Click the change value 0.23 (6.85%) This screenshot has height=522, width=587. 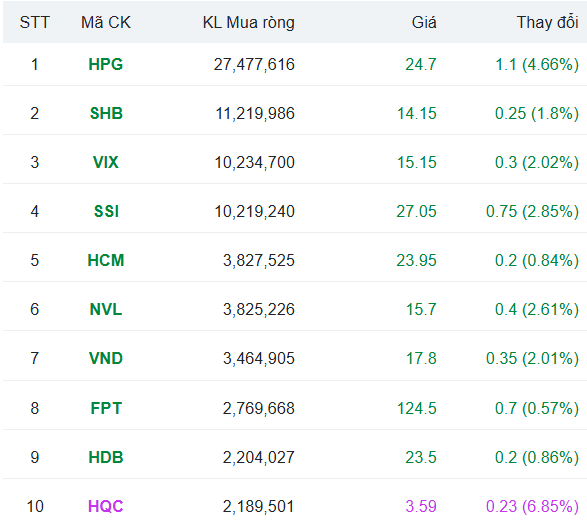532,507
